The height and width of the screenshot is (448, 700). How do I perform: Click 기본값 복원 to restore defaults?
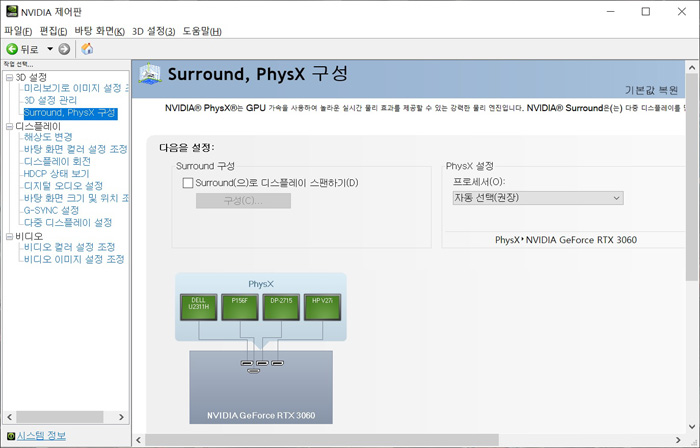(651, 91)
